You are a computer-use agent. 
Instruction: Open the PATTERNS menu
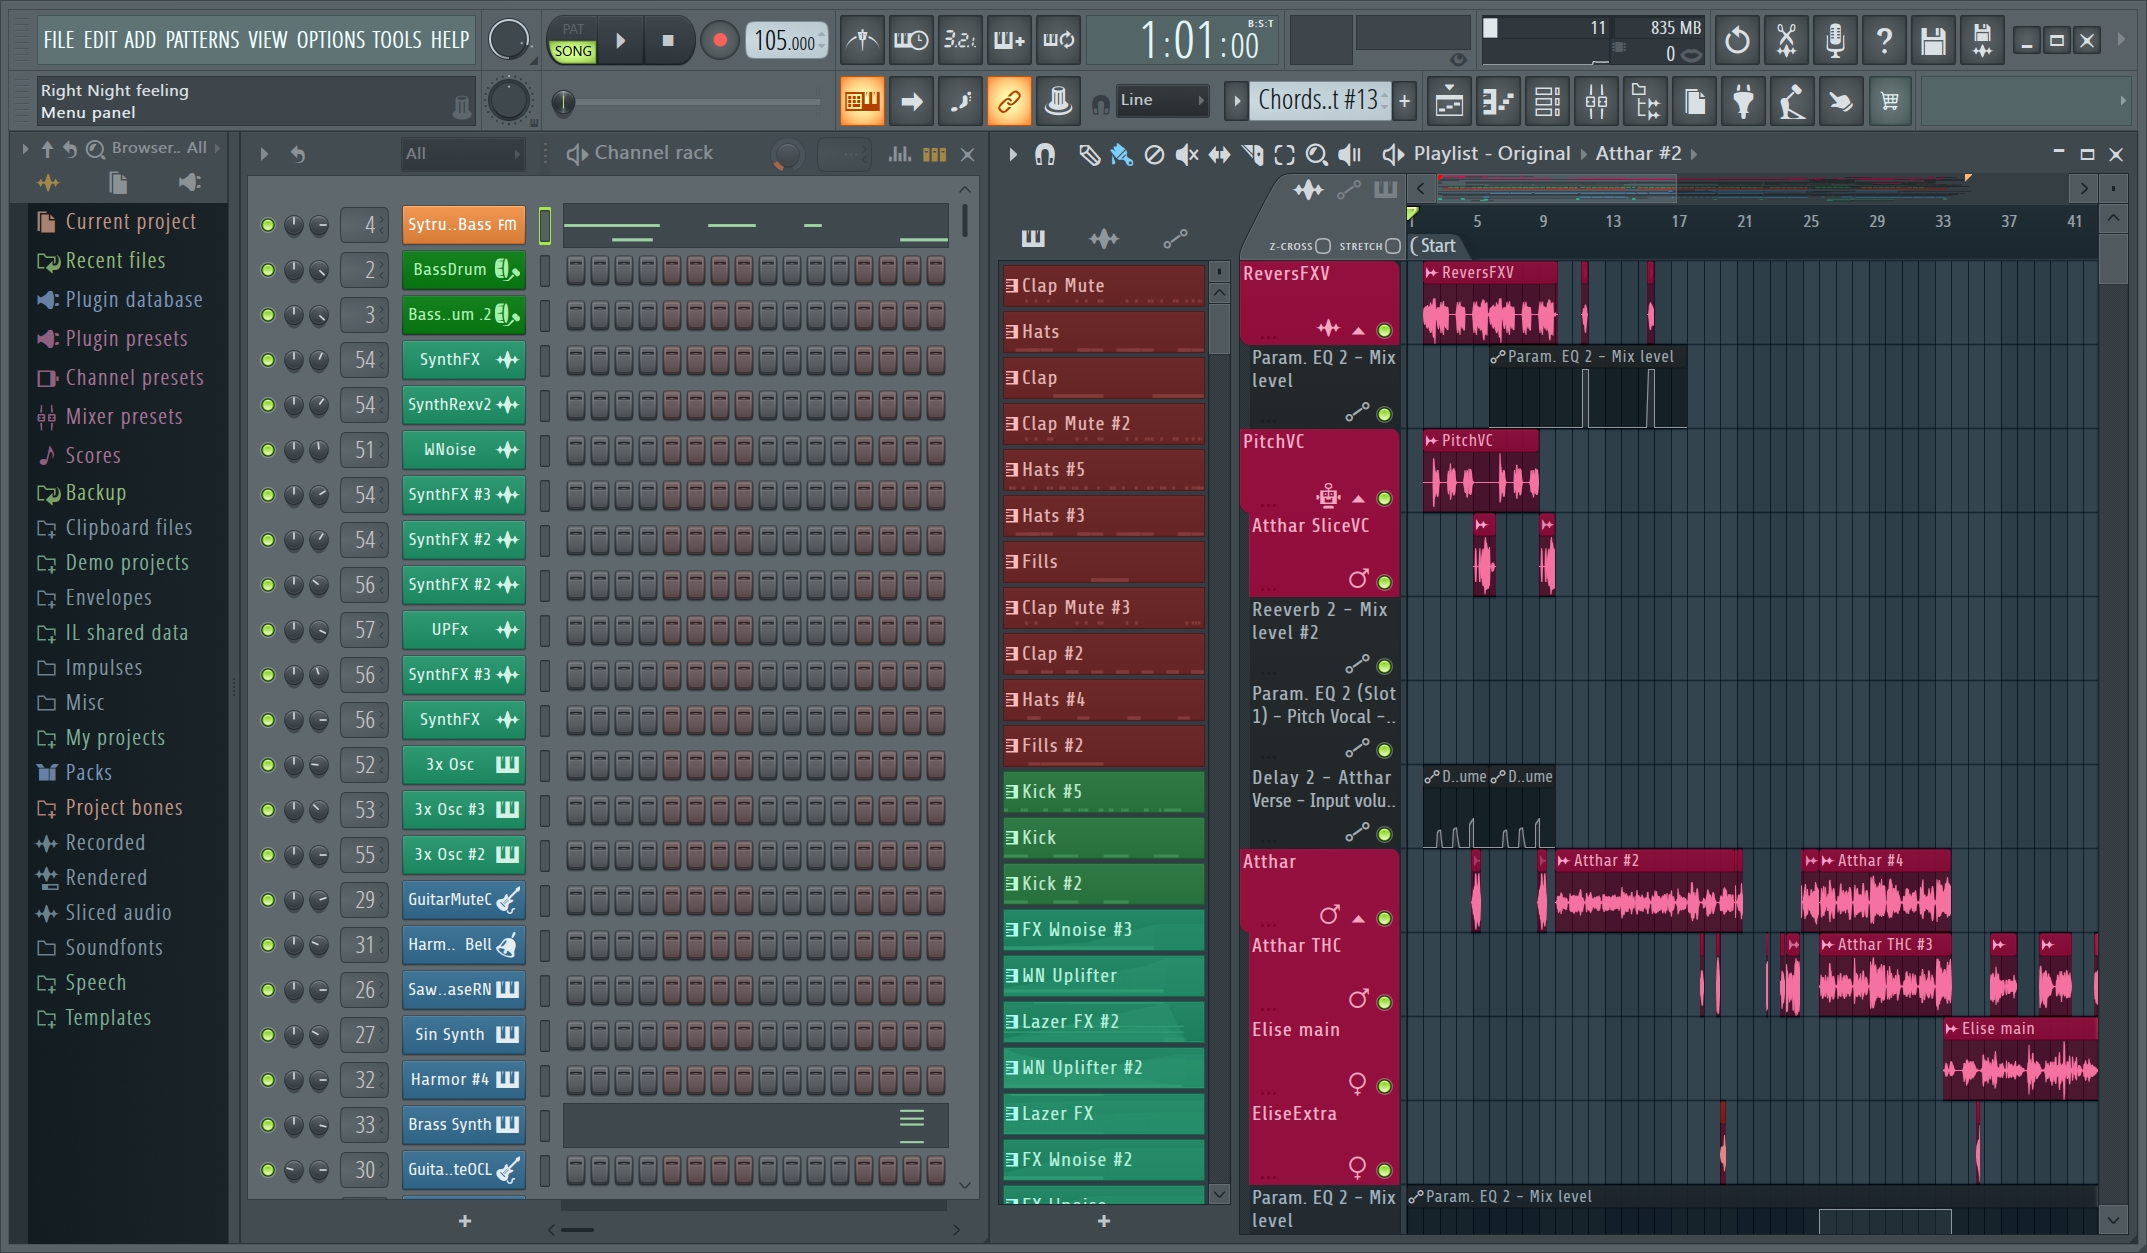pyautogui.click(x=204, y=40)
